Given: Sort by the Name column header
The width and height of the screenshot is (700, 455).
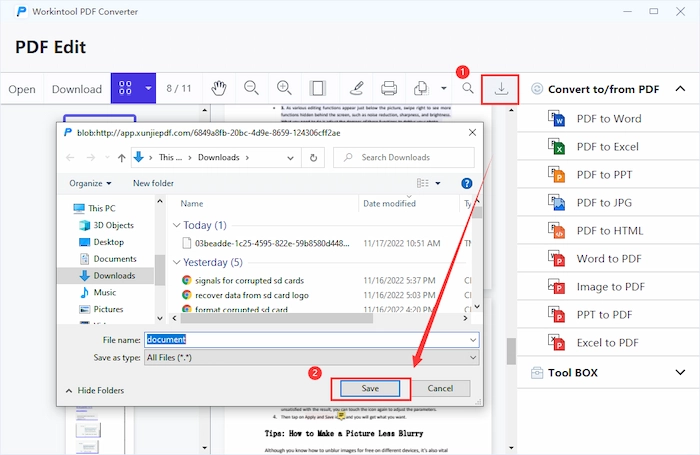Looking at the screenshot, I should coord(192,204).
